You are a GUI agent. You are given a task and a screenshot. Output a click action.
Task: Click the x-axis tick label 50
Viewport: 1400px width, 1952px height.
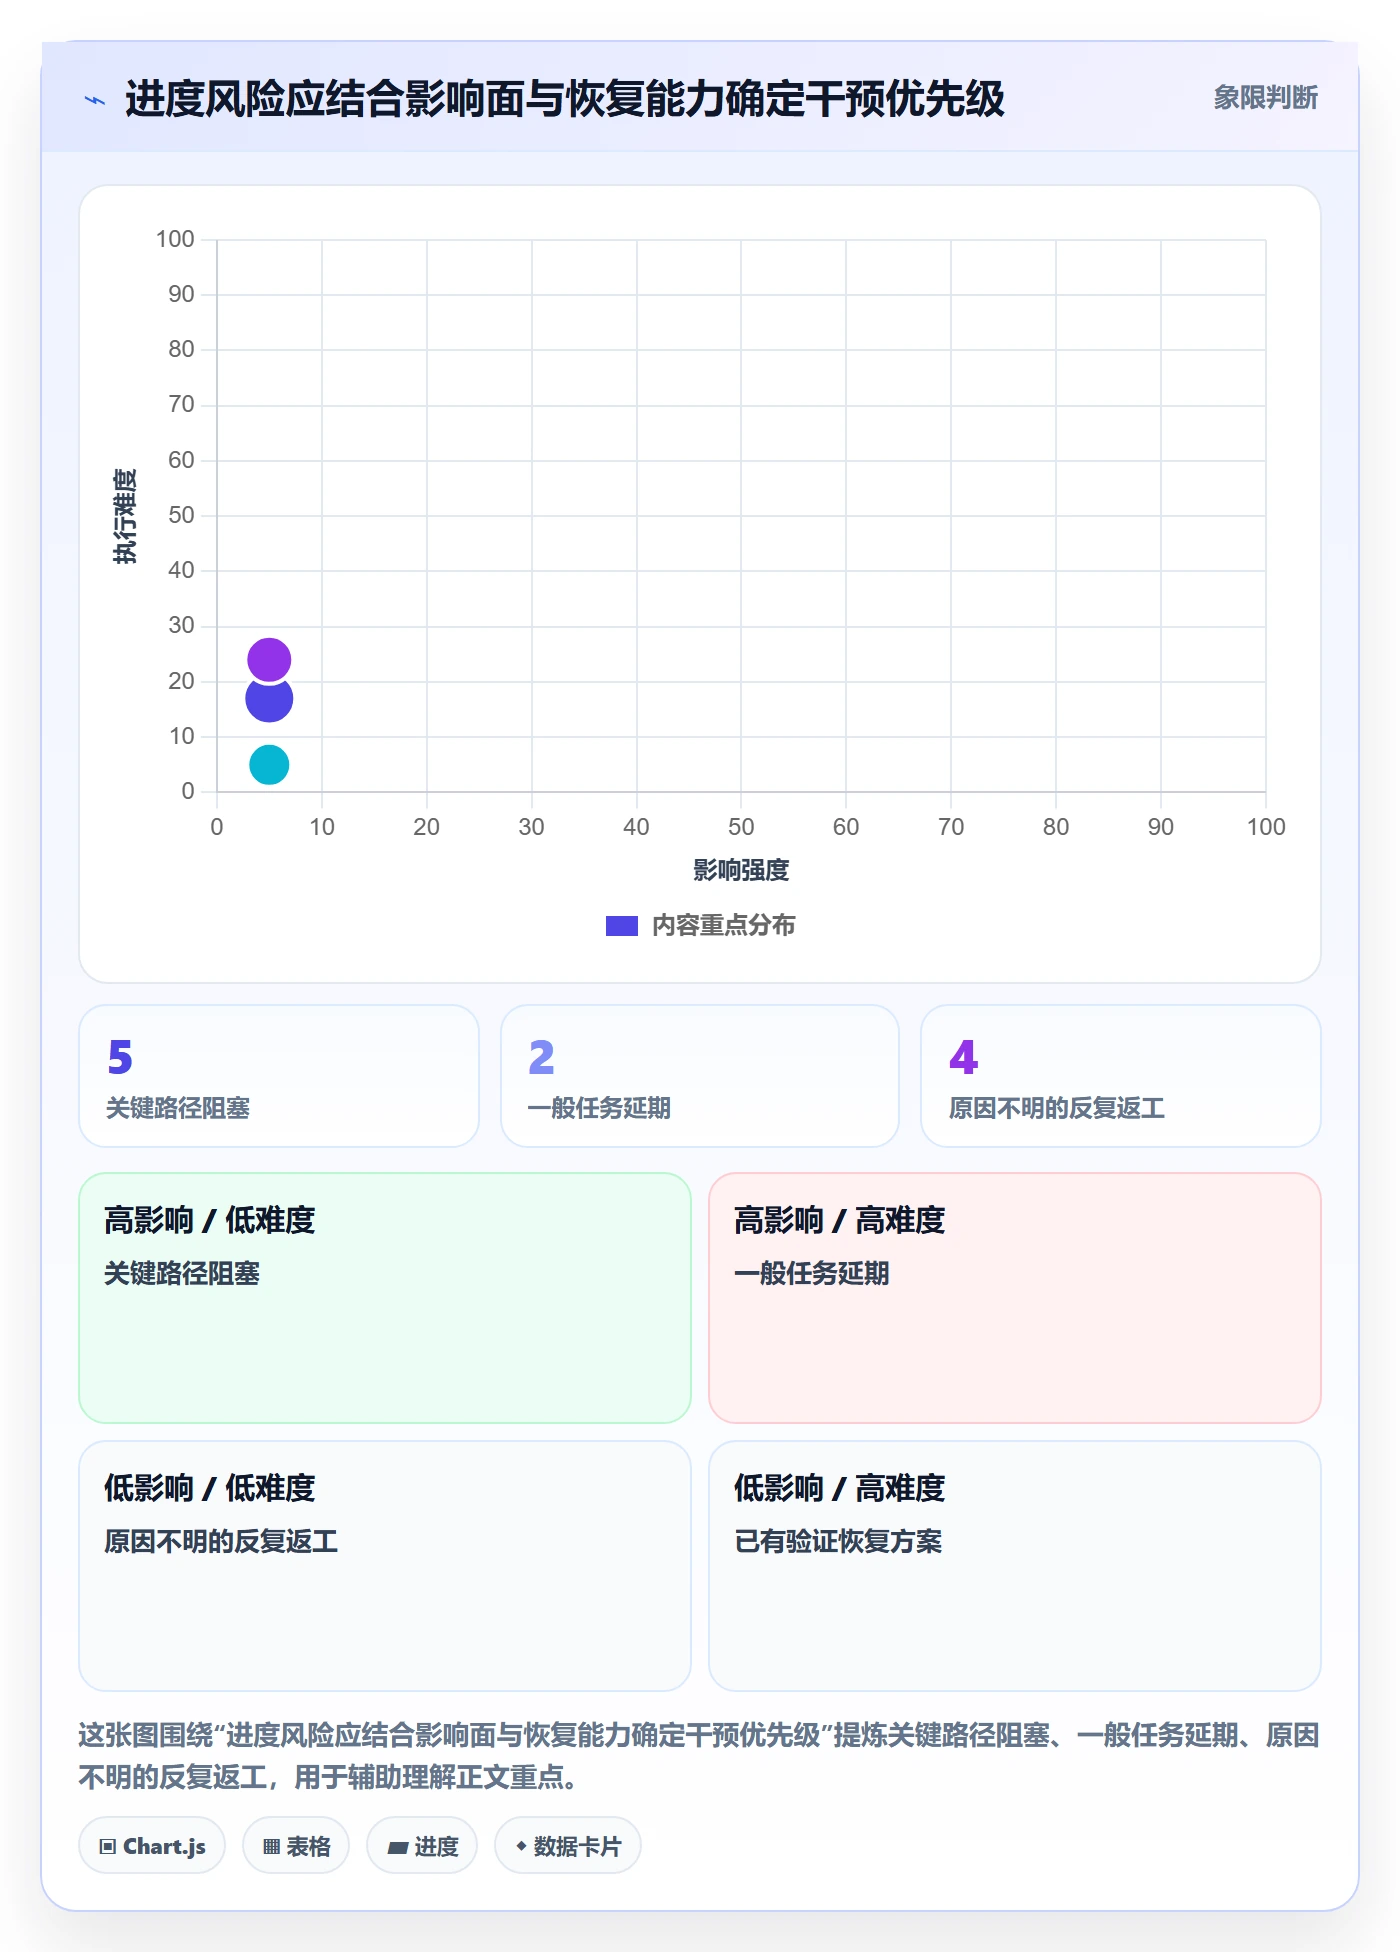pos(741,827)
